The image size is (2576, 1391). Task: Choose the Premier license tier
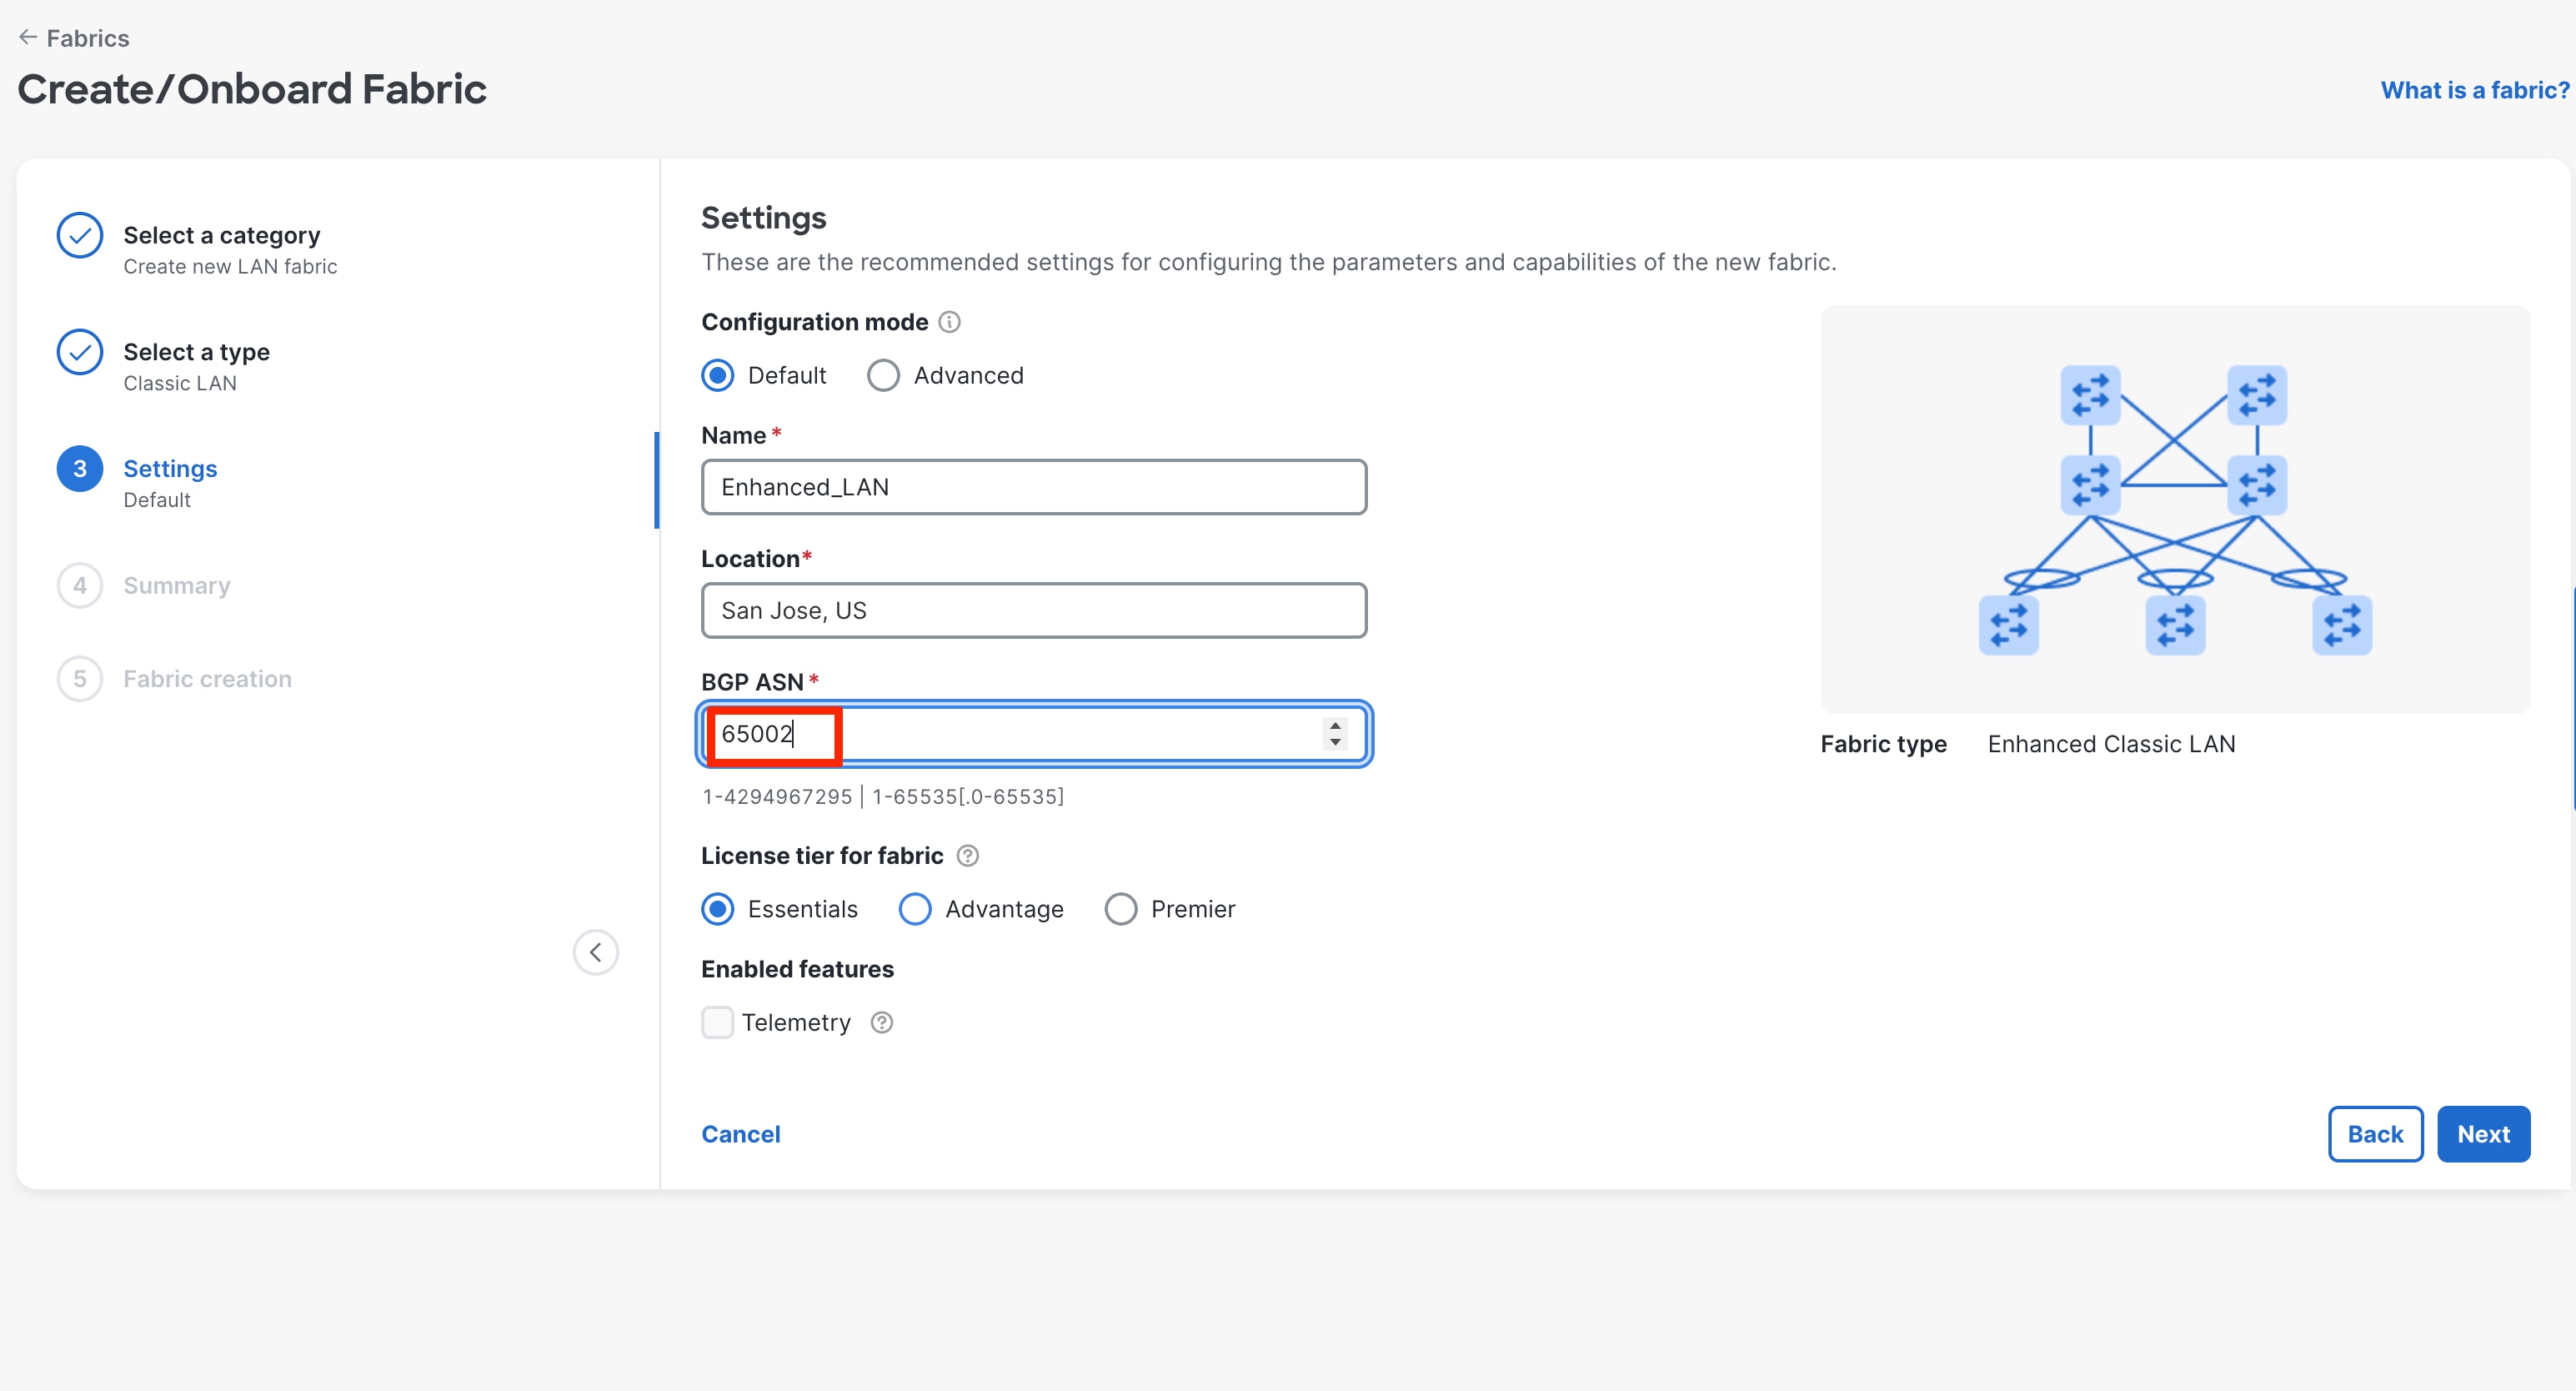[x=1120, y=909]
